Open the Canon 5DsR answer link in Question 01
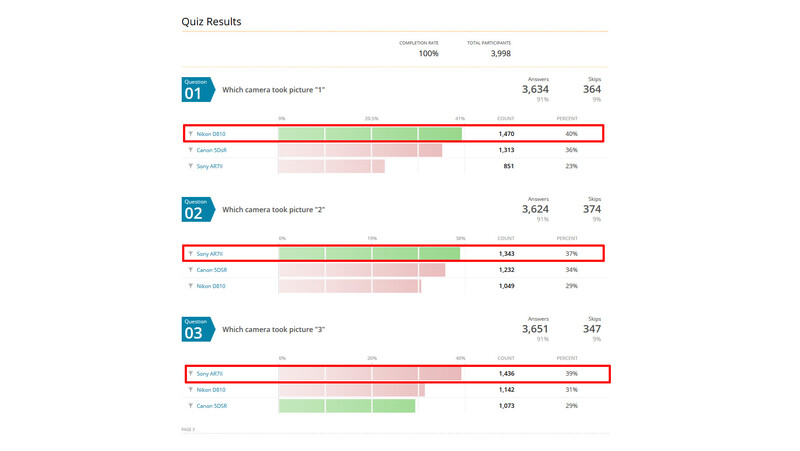 coord(211,150)
